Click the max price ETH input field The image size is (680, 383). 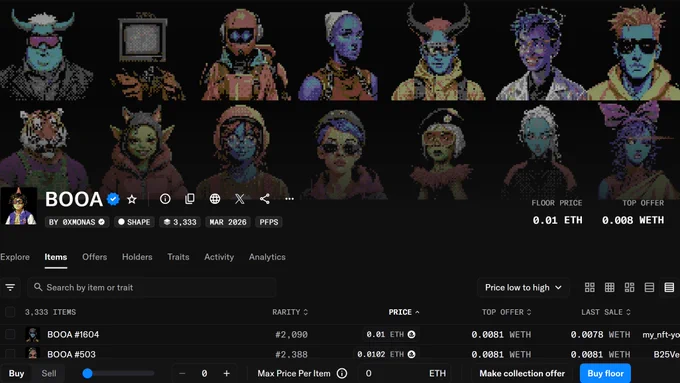pos(405,373)
